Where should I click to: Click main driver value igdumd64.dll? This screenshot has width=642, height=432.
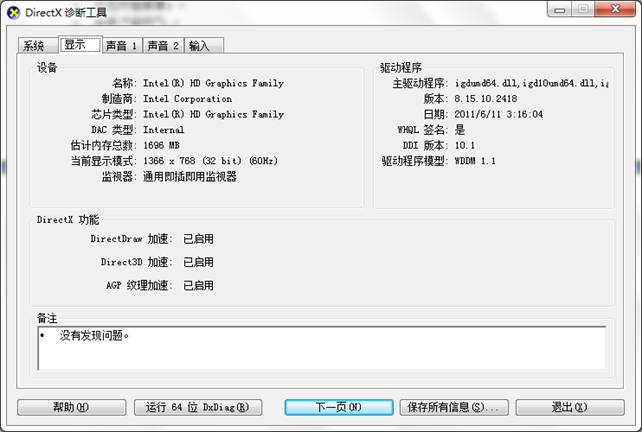point(531,83)
